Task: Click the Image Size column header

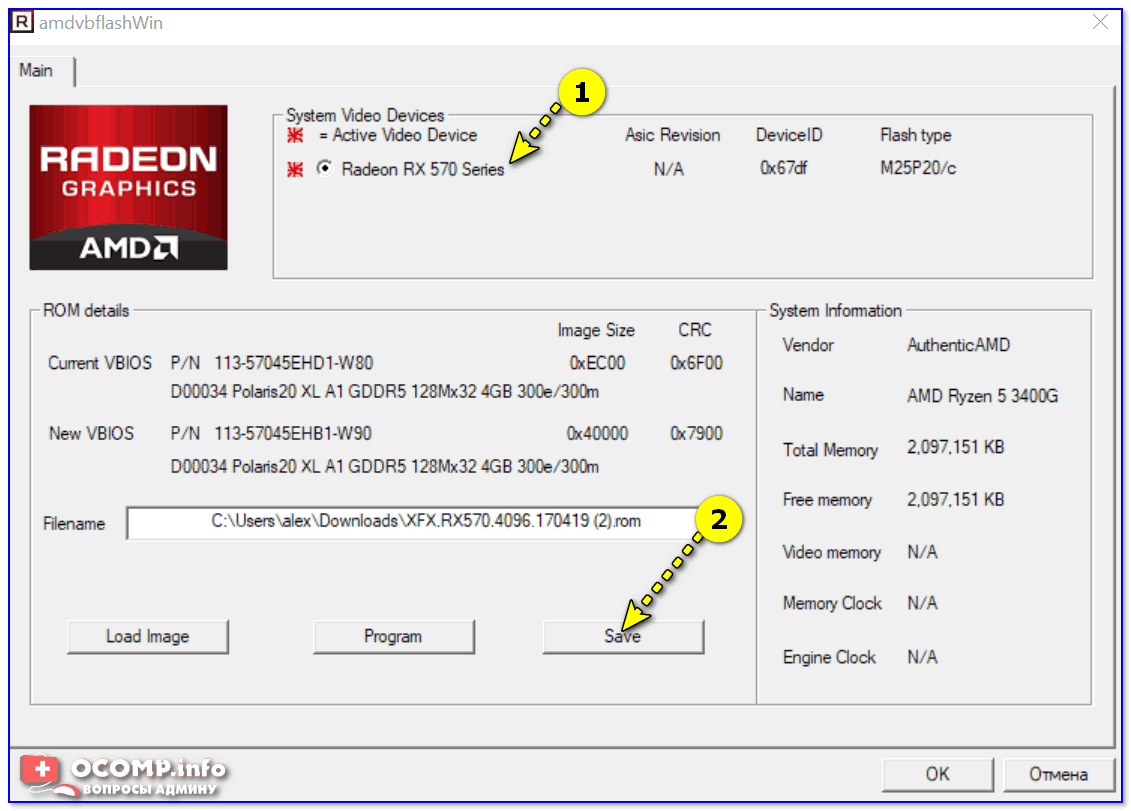Action: pos(596,330)
